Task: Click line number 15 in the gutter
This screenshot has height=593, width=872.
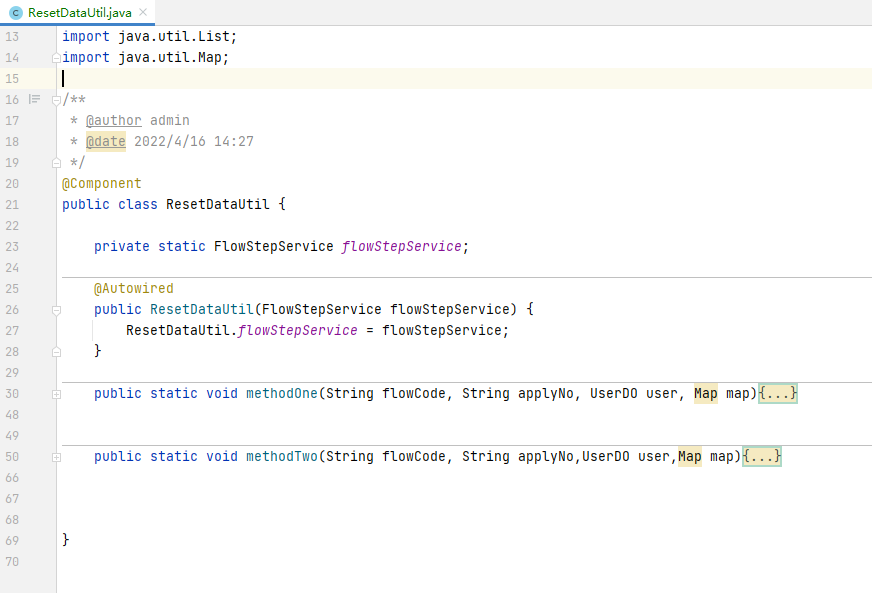Action: [x=12, y=79]
